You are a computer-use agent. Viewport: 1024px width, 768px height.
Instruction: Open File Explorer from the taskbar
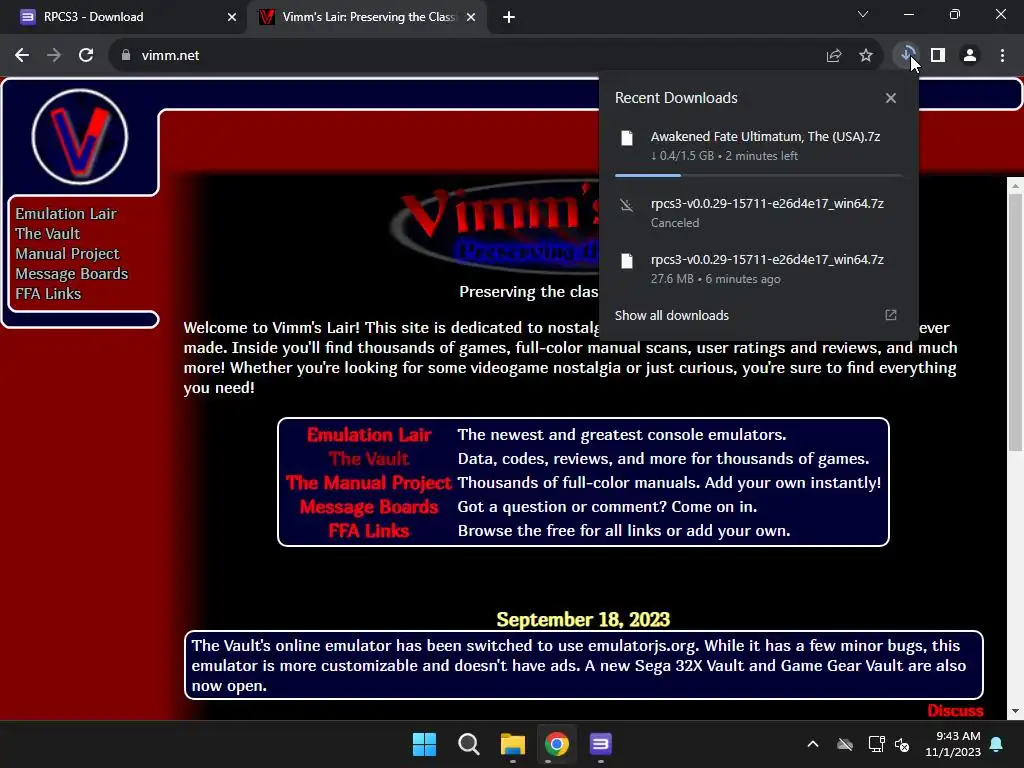(513, 744)
